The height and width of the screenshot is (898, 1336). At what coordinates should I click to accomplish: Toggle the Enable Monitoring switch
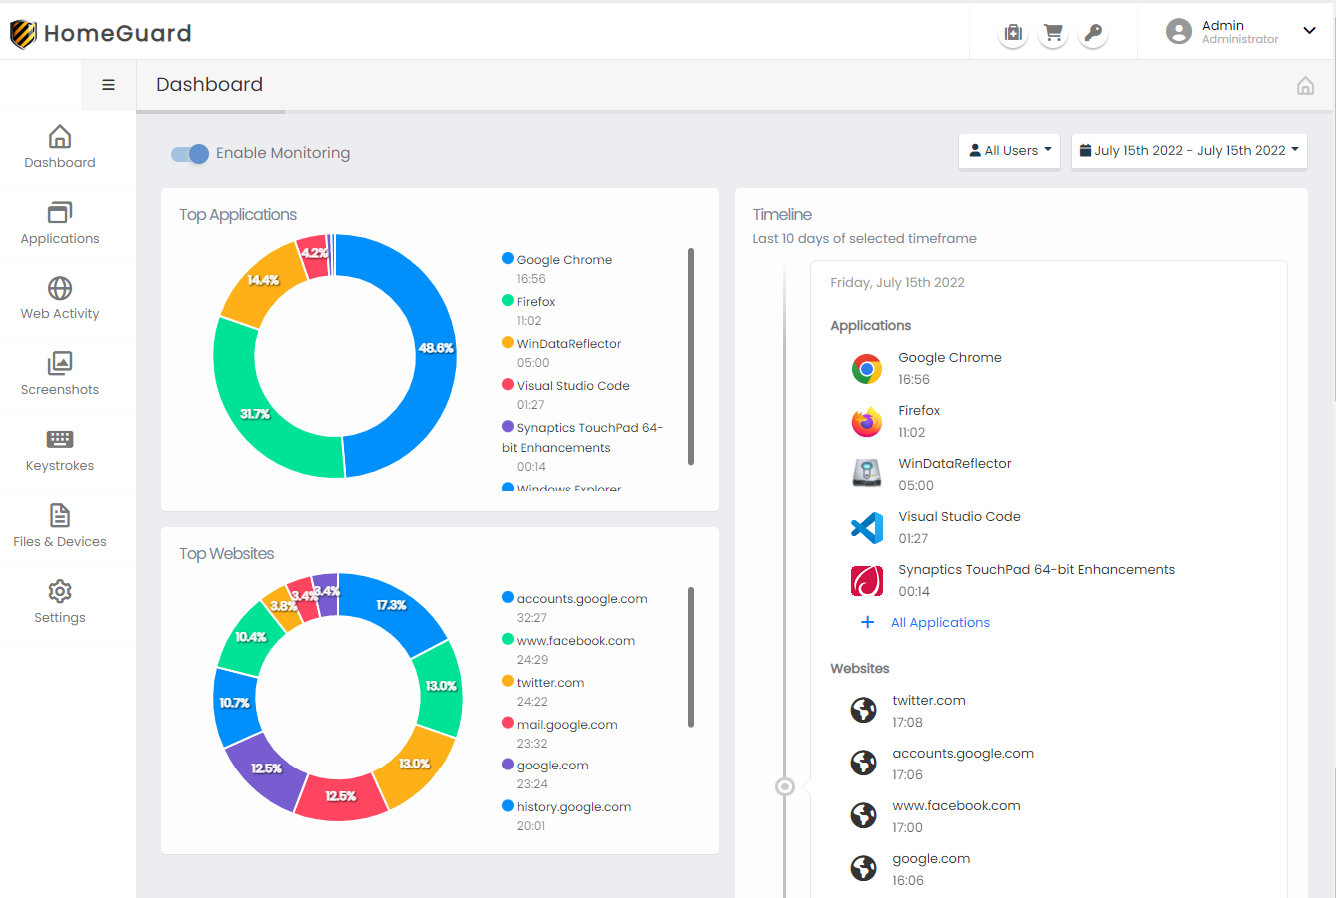pyautogui.click(x=190, y=153)
